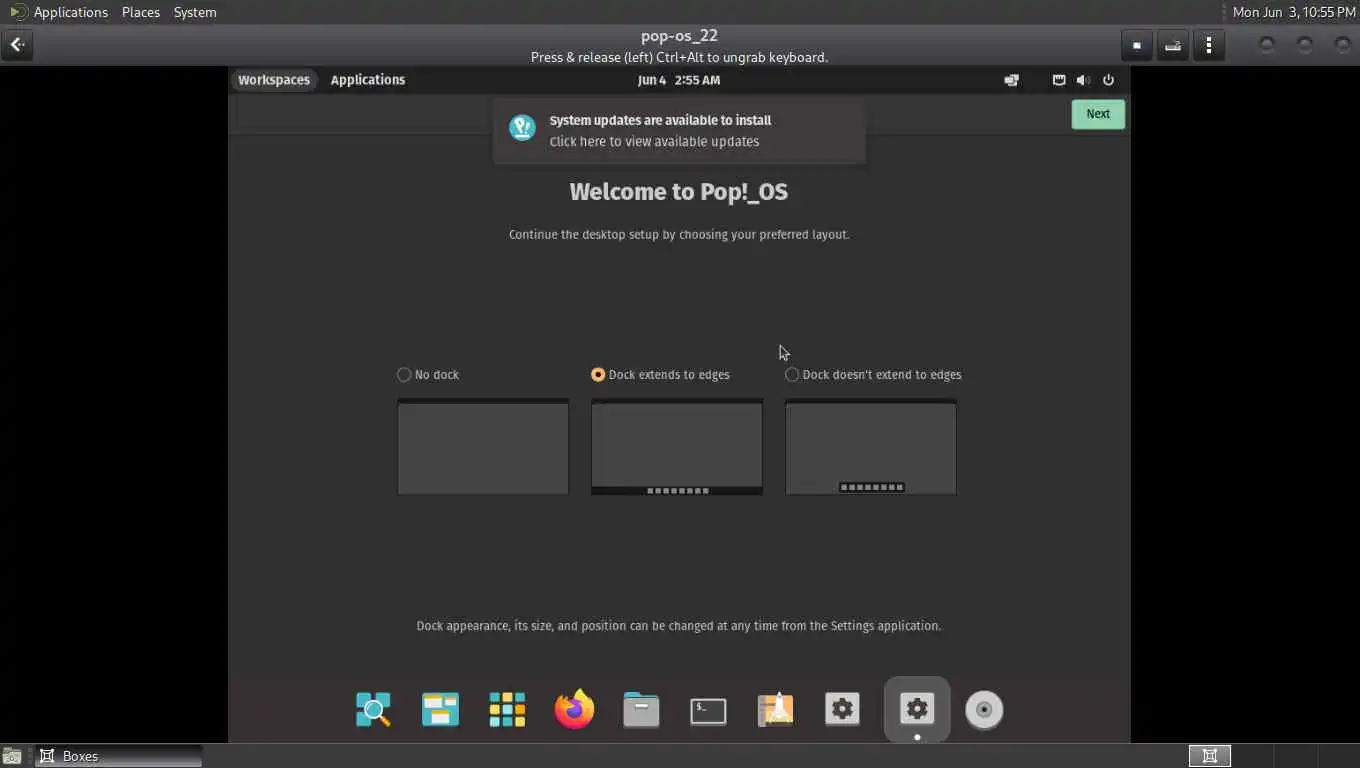Open the System menu in the top panel
The width and height of the screenshot is (1360, 768).
[x=195, y=12]
